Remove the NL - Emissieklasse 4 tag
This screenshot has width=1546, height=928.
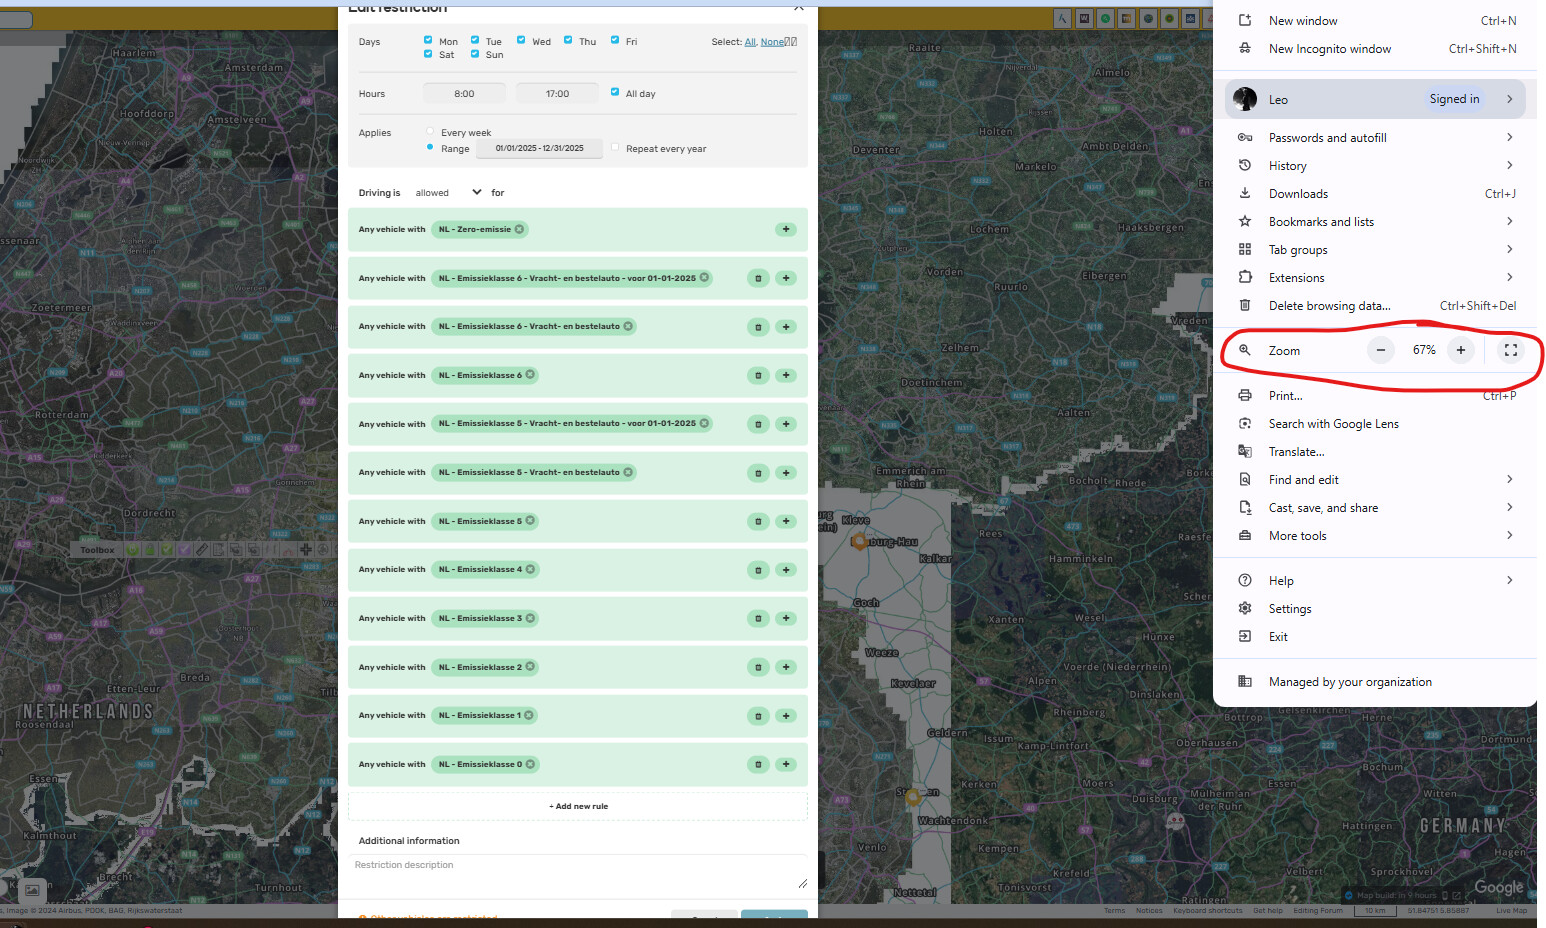[530, 569]
